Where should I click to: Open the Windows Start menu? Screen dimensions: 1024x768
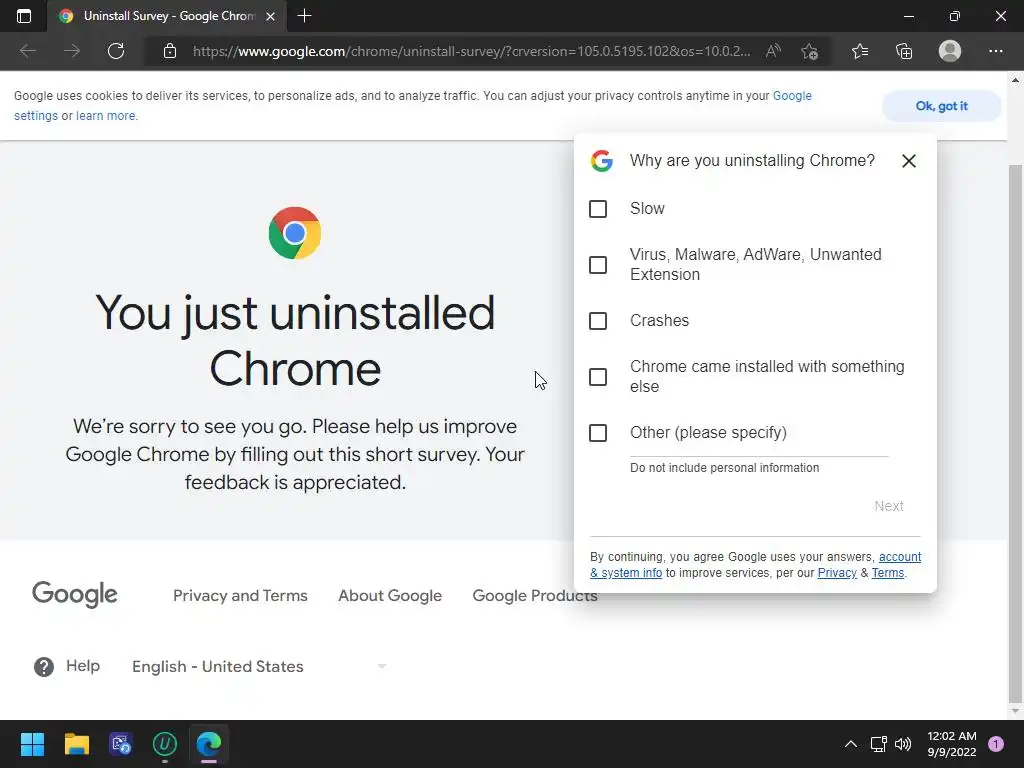[32, 744]
